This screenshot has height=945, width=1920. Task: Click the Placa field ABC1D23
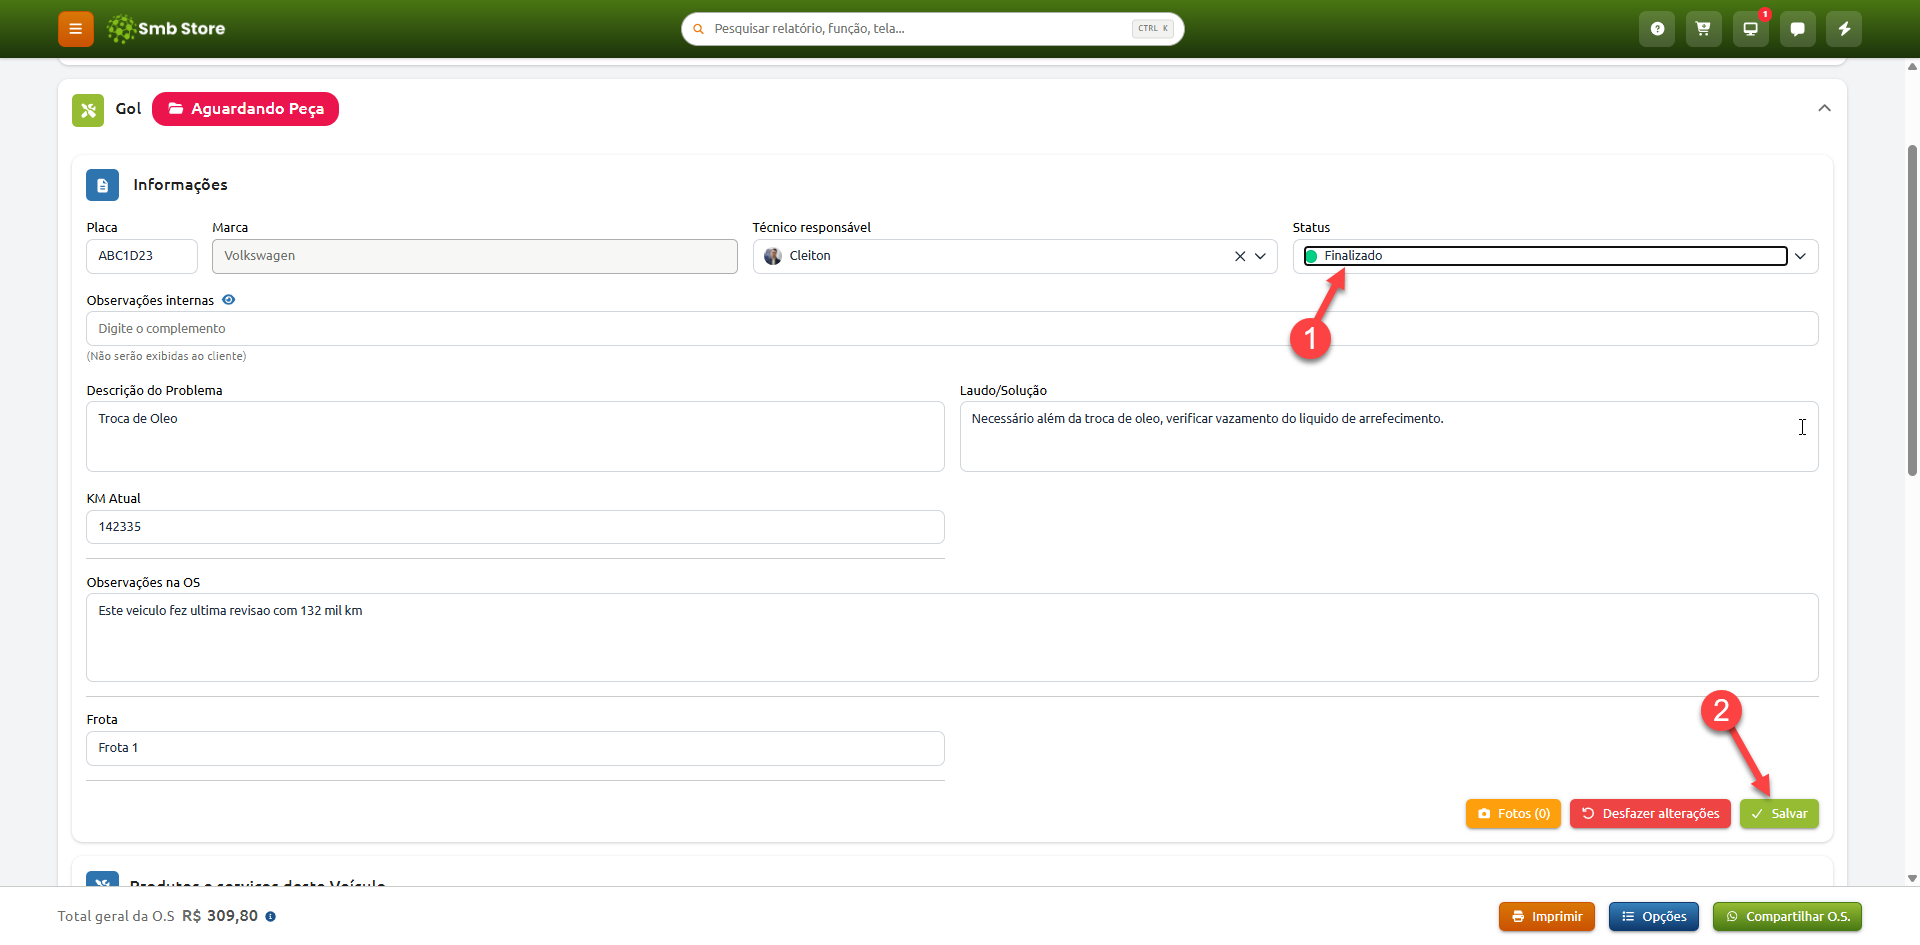coord(142,256)
